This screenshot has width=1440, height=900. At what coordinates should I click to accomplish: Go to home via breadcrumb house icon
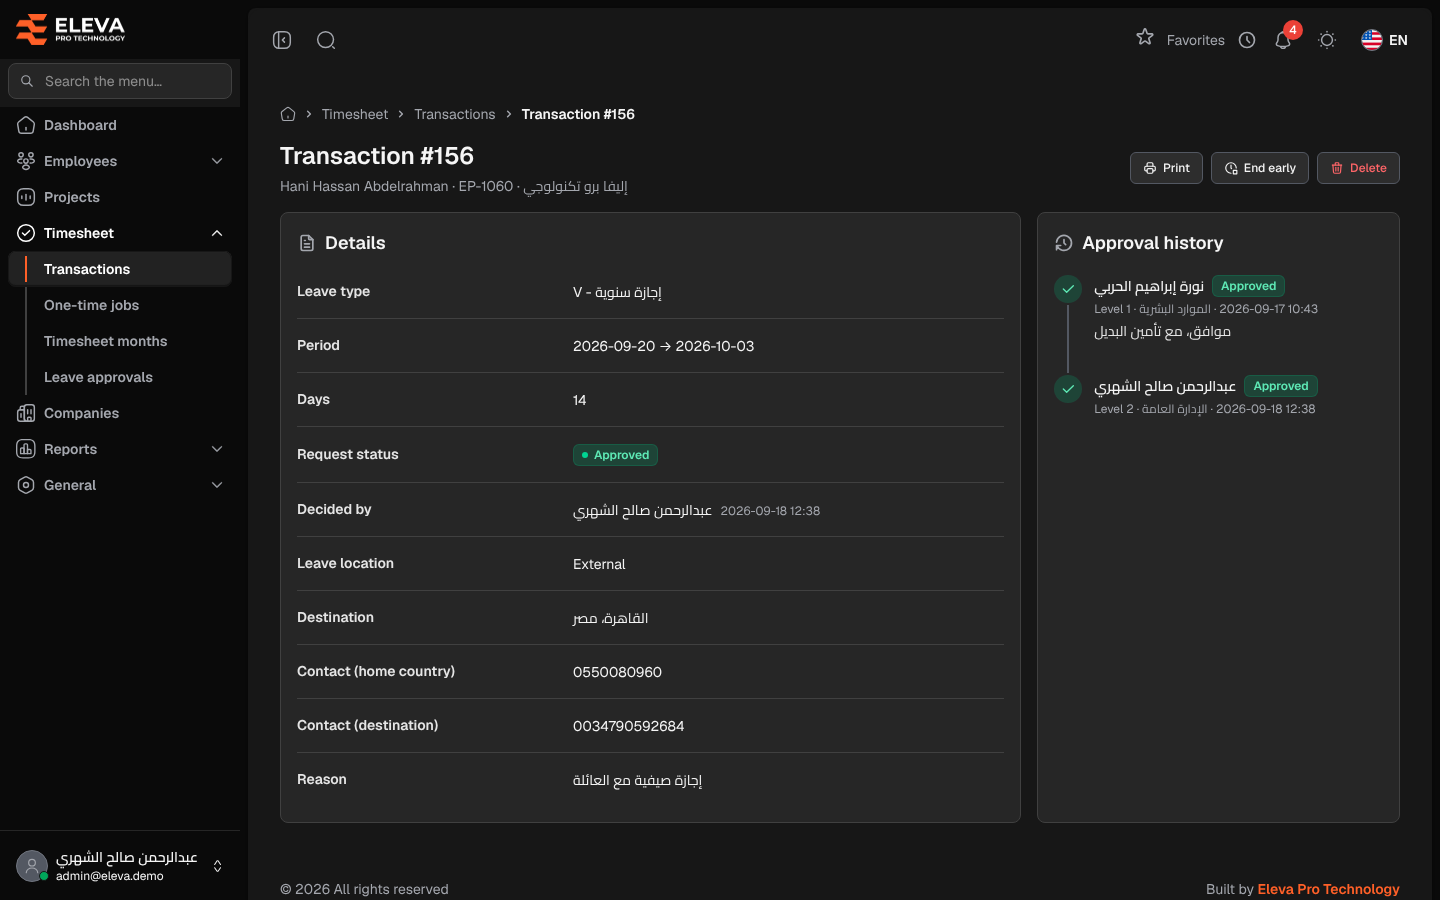pyautogui.click(x=288, y=114)
